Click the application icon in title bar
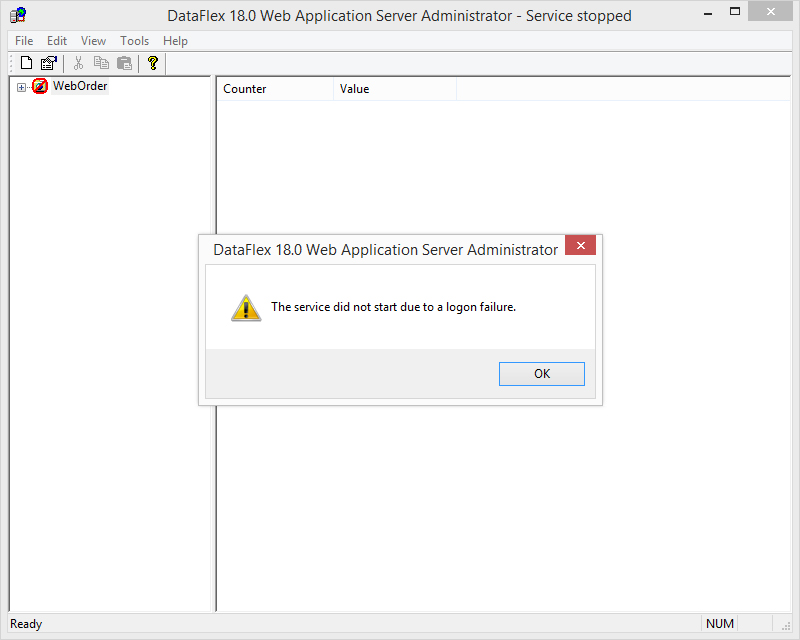800x640 pixels. click(18, 15)
